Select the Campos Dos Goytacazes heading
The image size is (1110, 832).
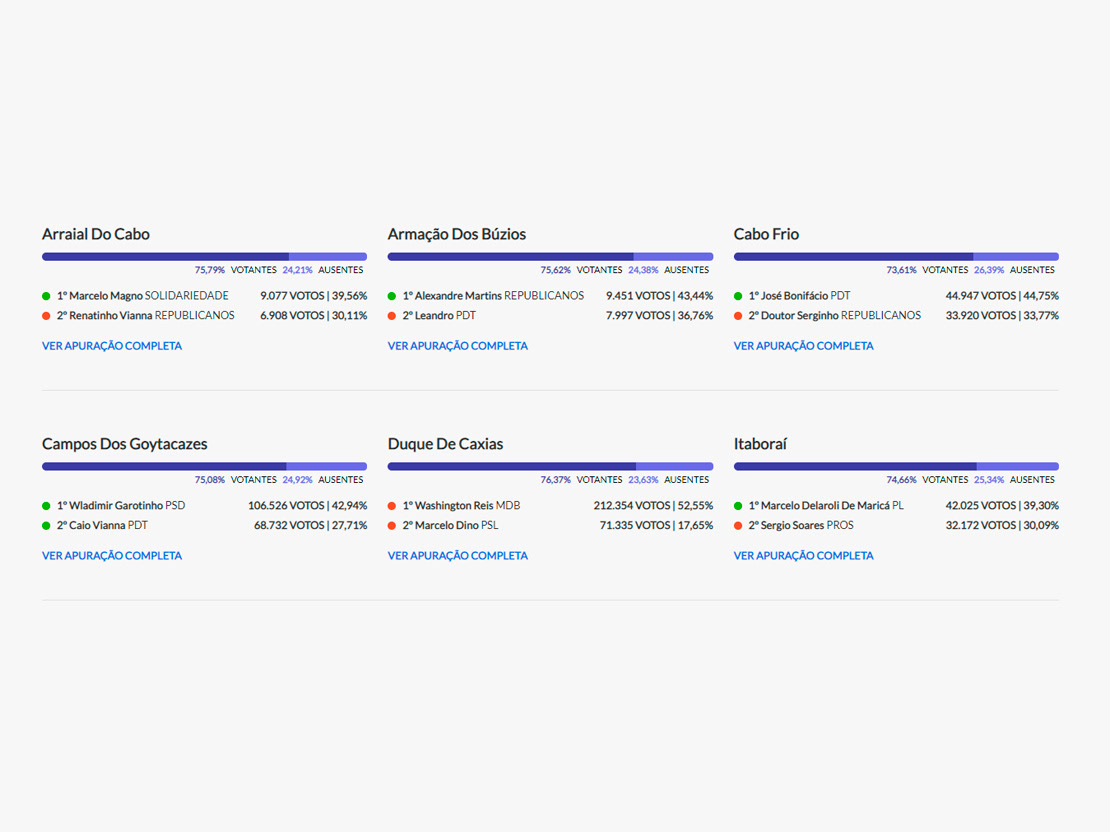click(x=125, y=444)
